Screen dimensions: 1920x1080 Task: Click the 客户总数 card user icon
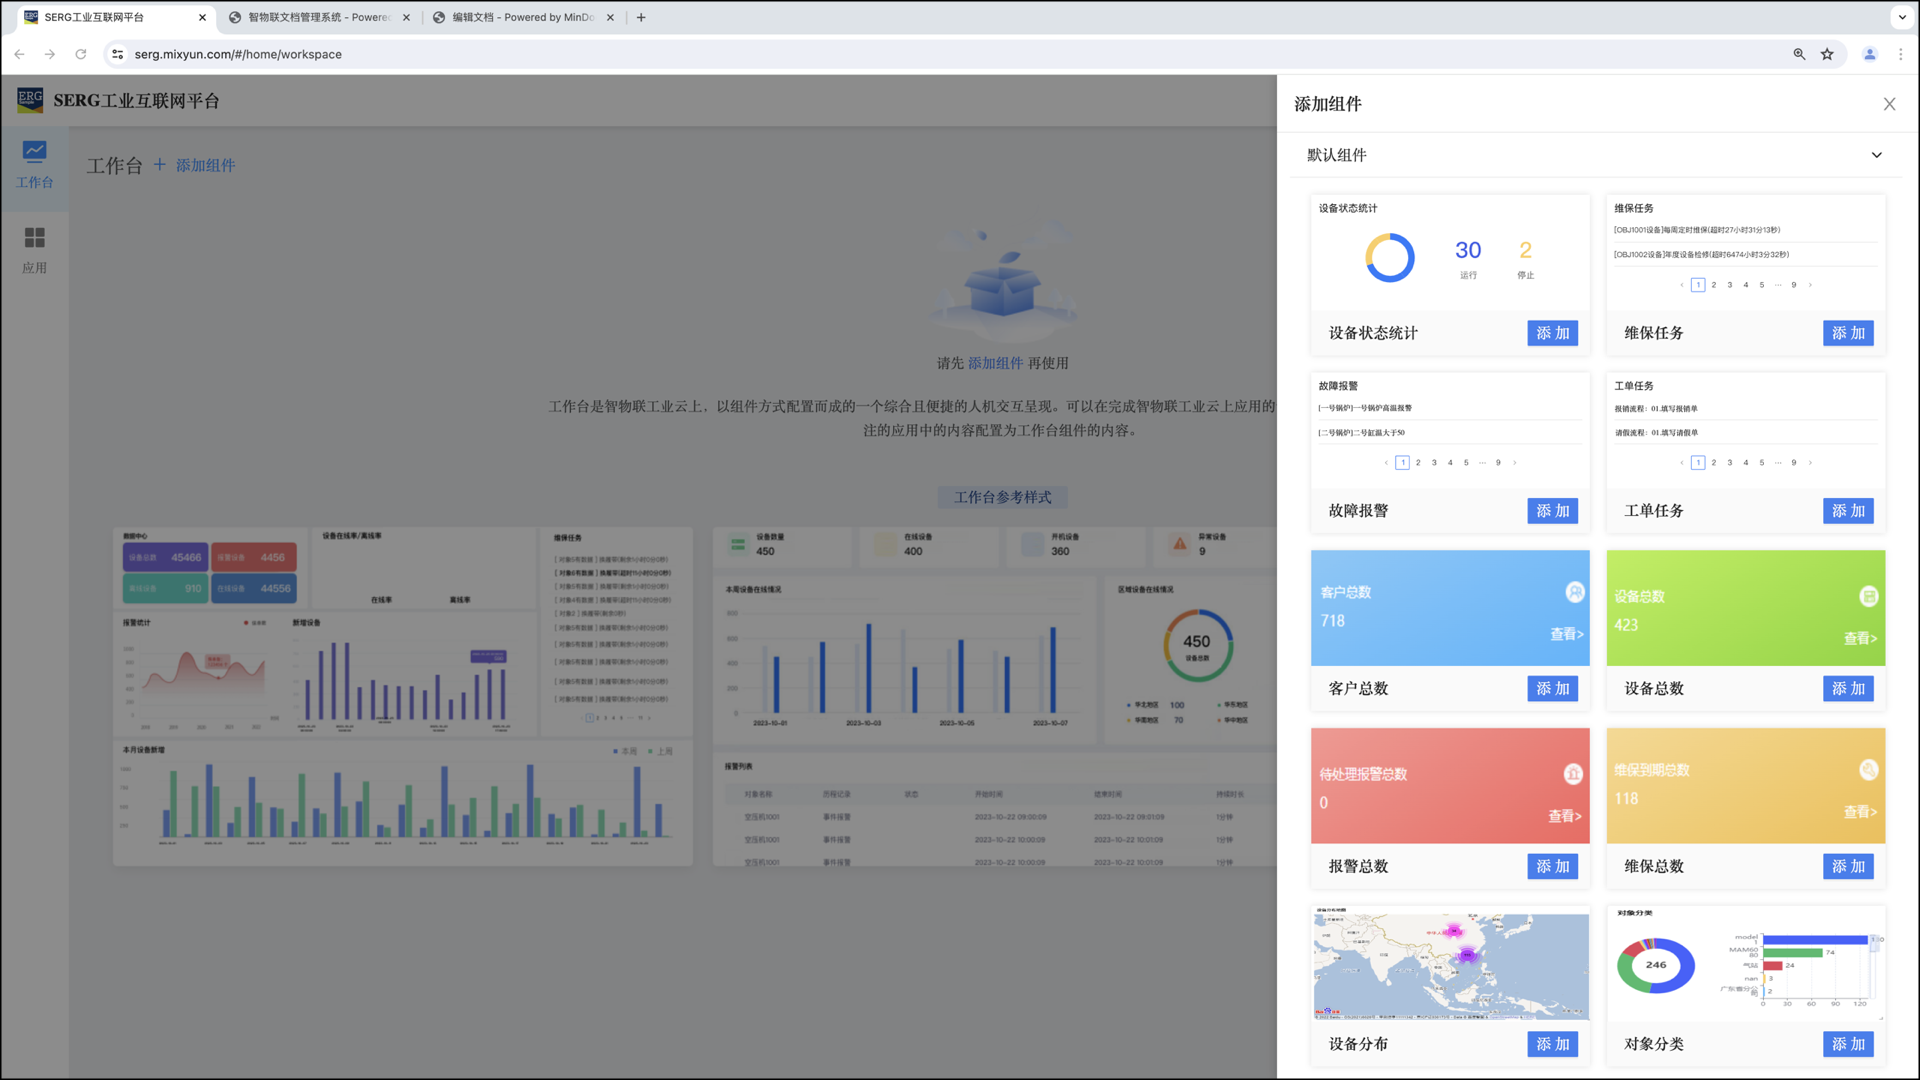(x=1574, y=592)
